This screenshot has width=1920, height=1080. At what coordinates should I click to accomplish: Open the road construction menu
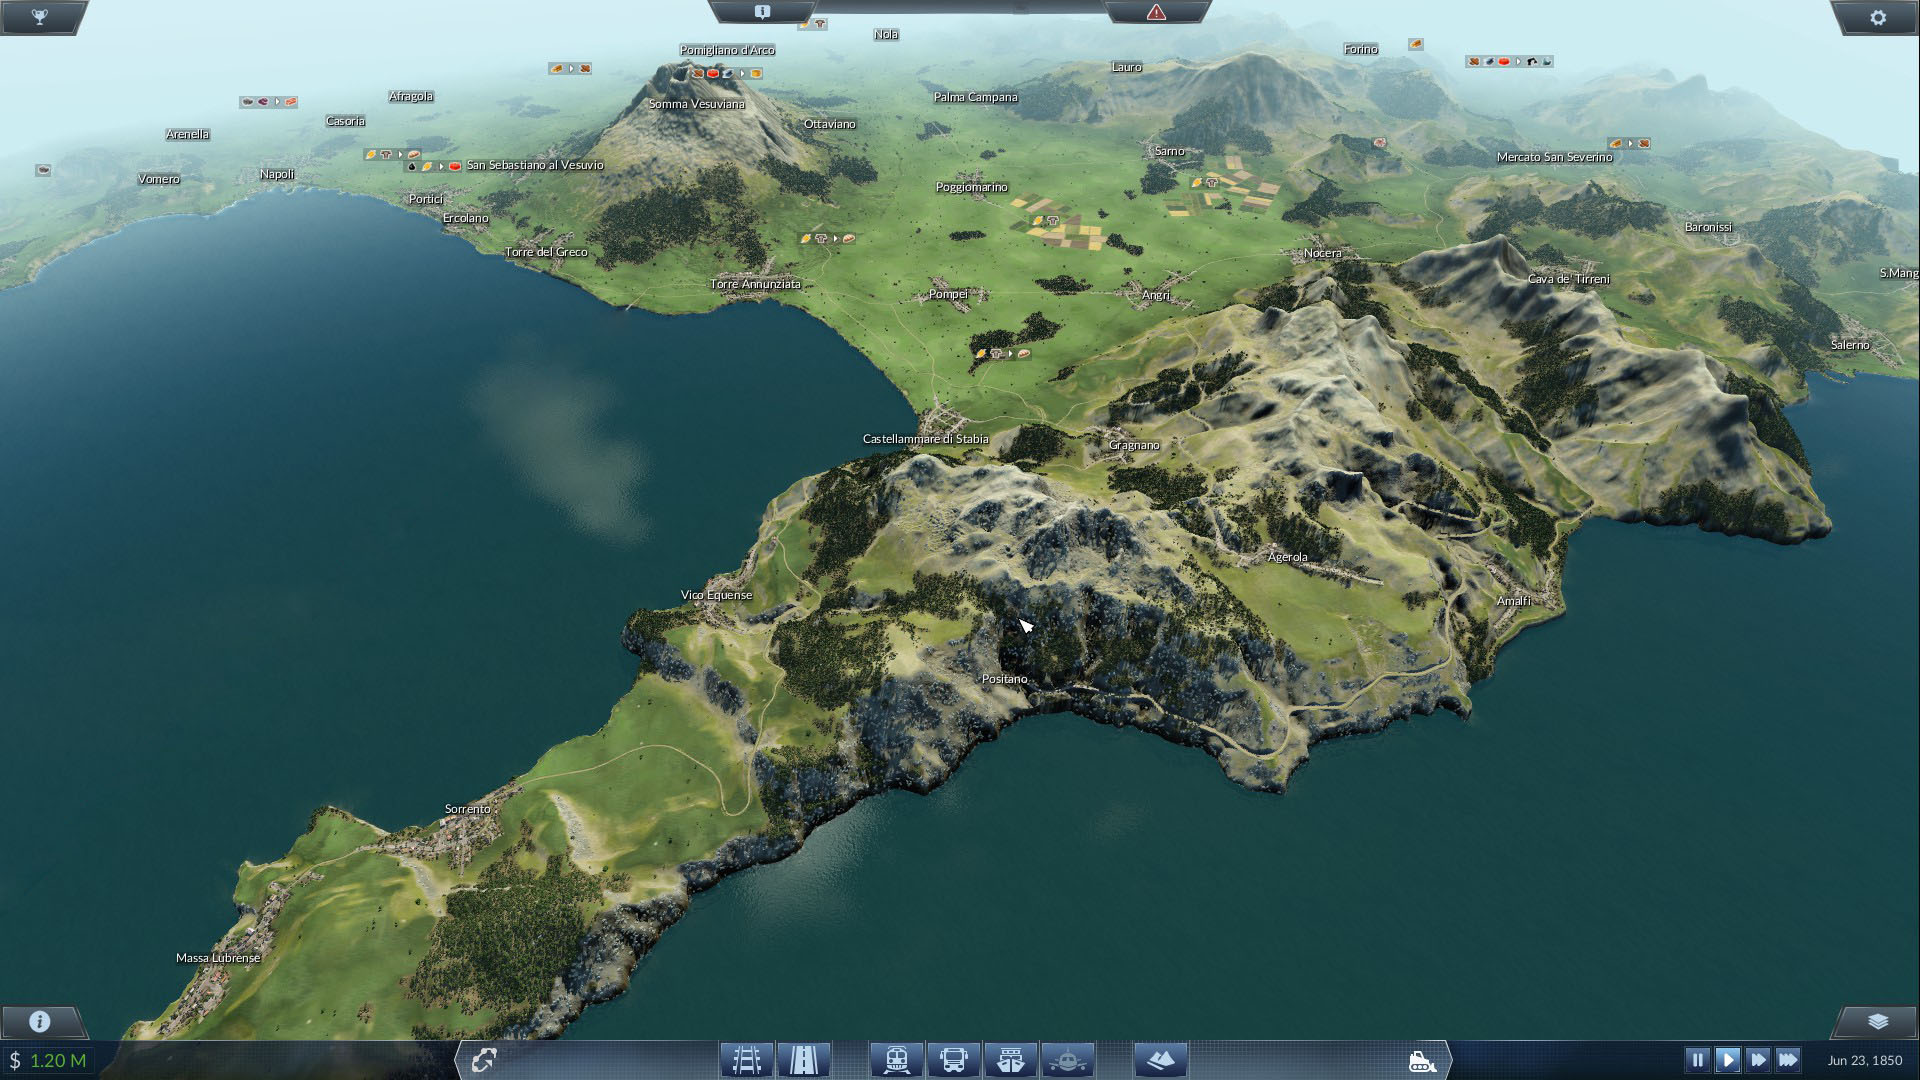(804, 1059)
